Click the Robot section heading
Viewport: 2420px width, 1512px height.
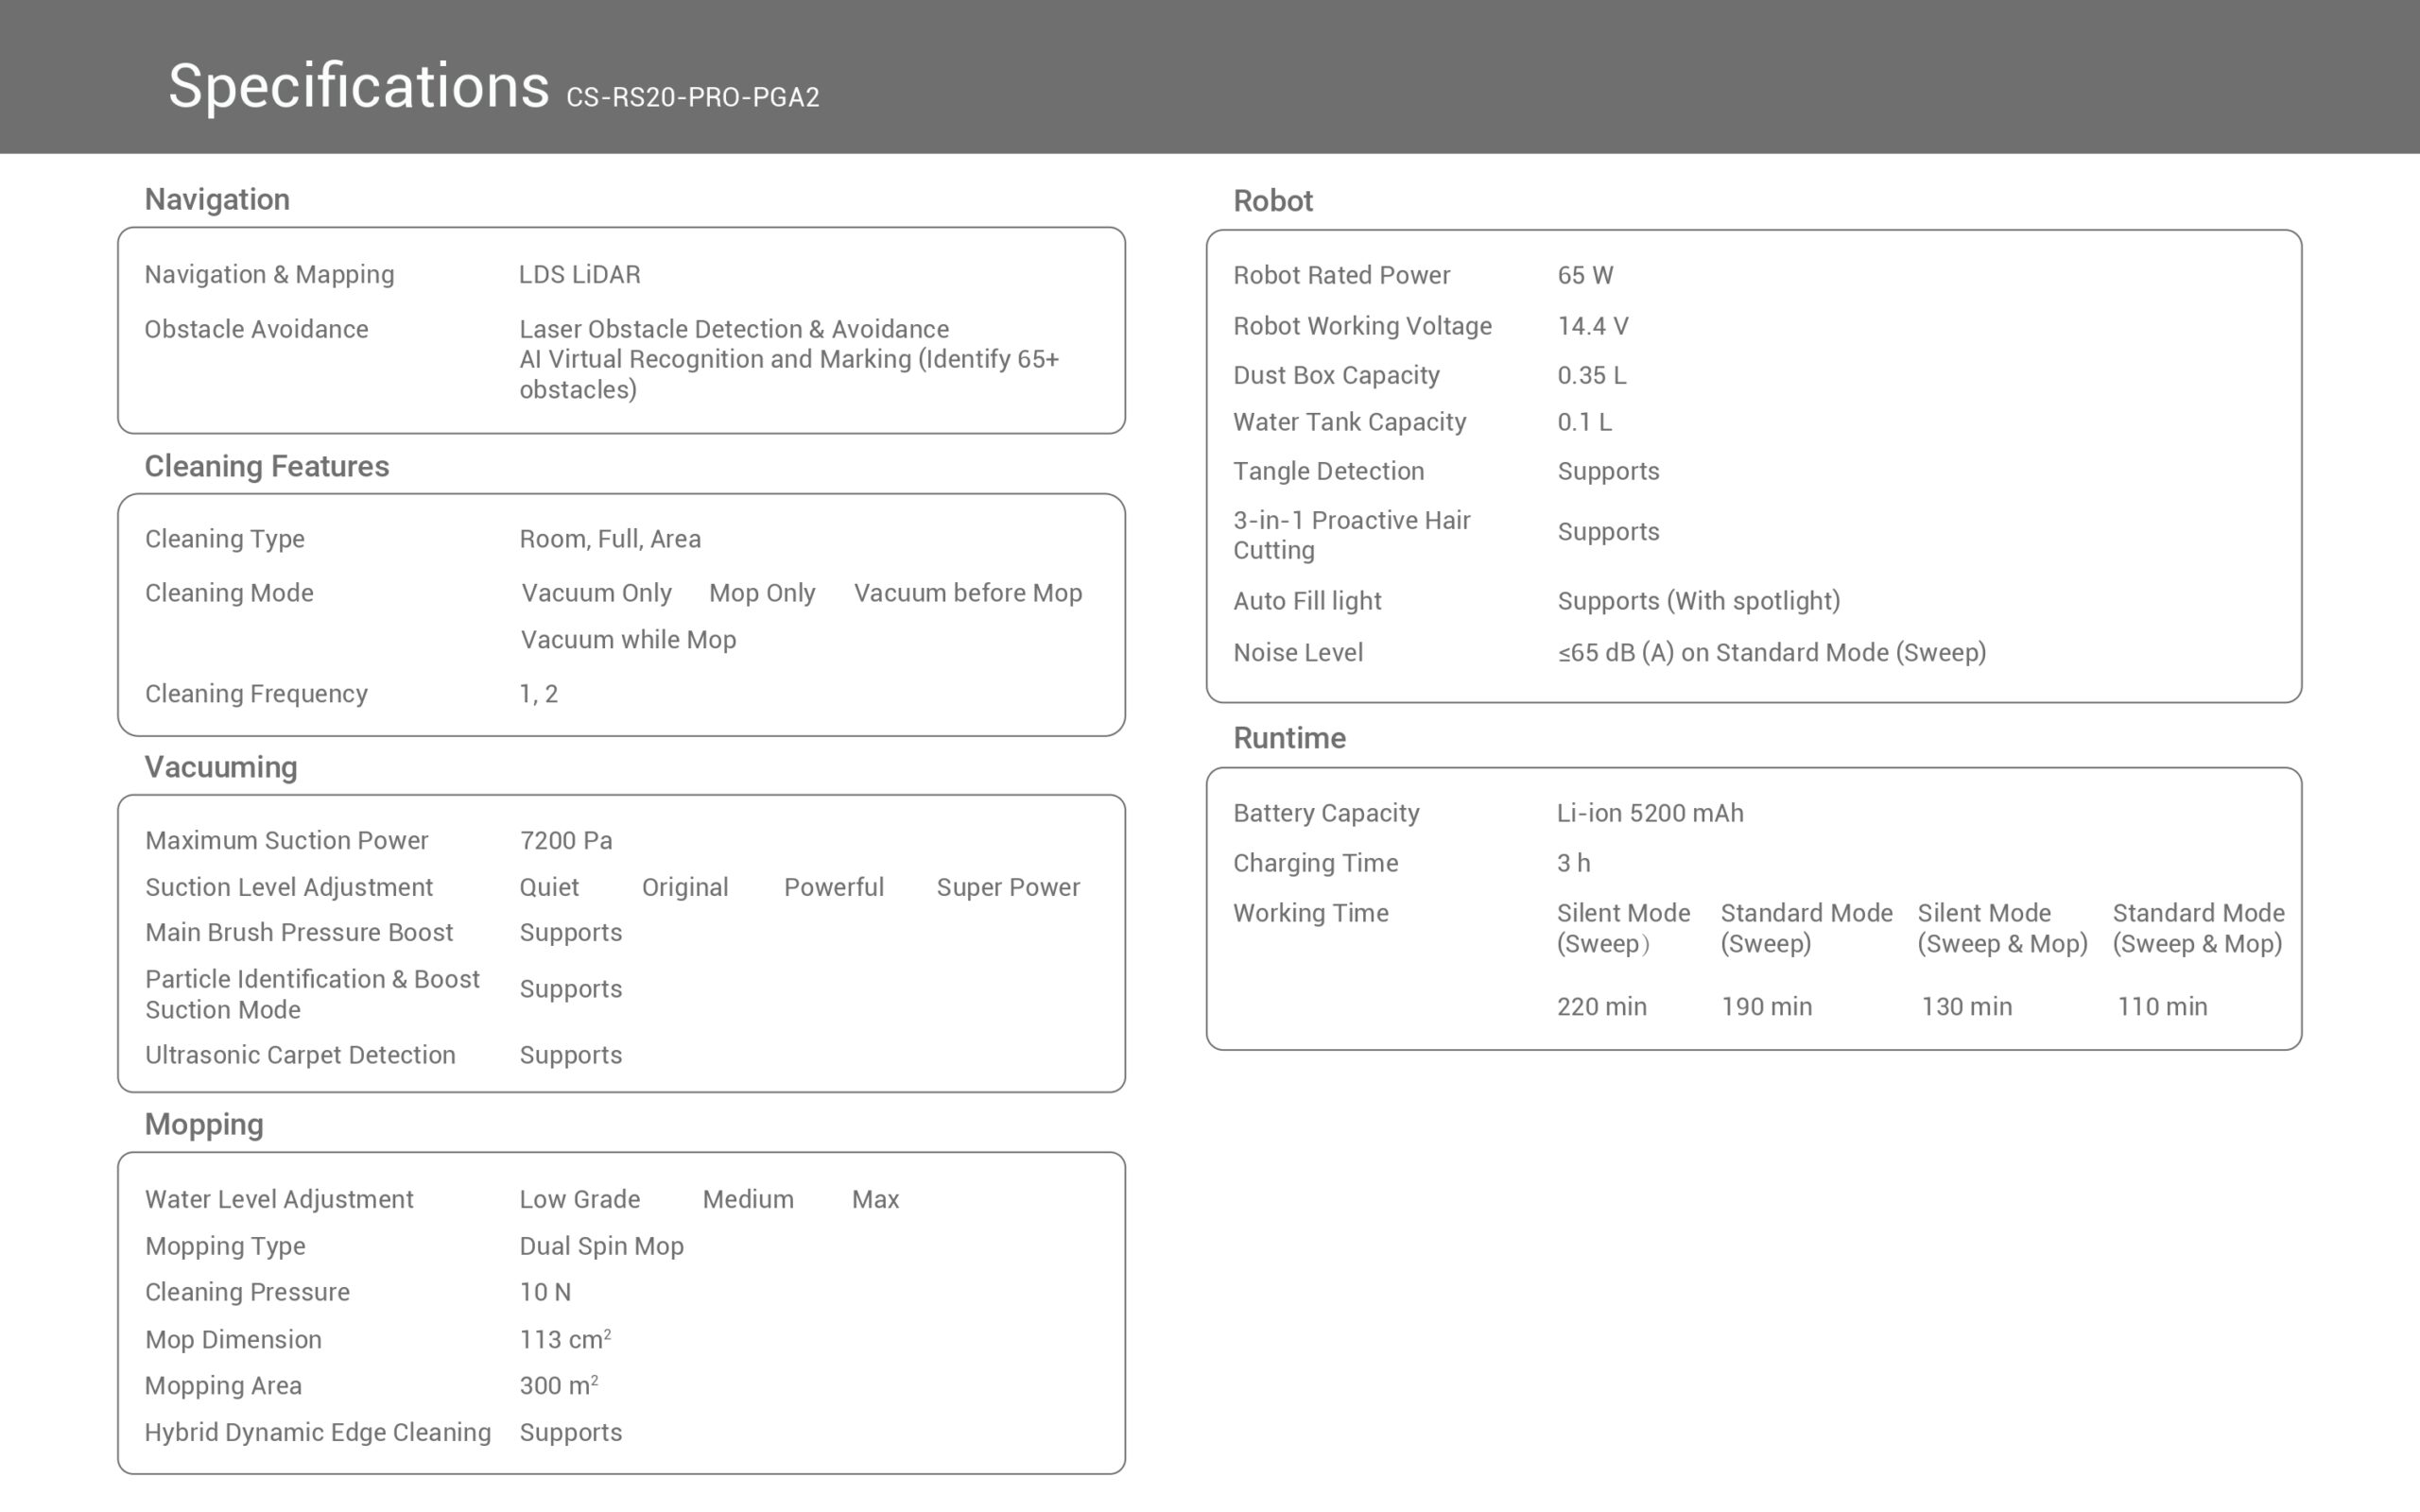[x=1272, y=201]
